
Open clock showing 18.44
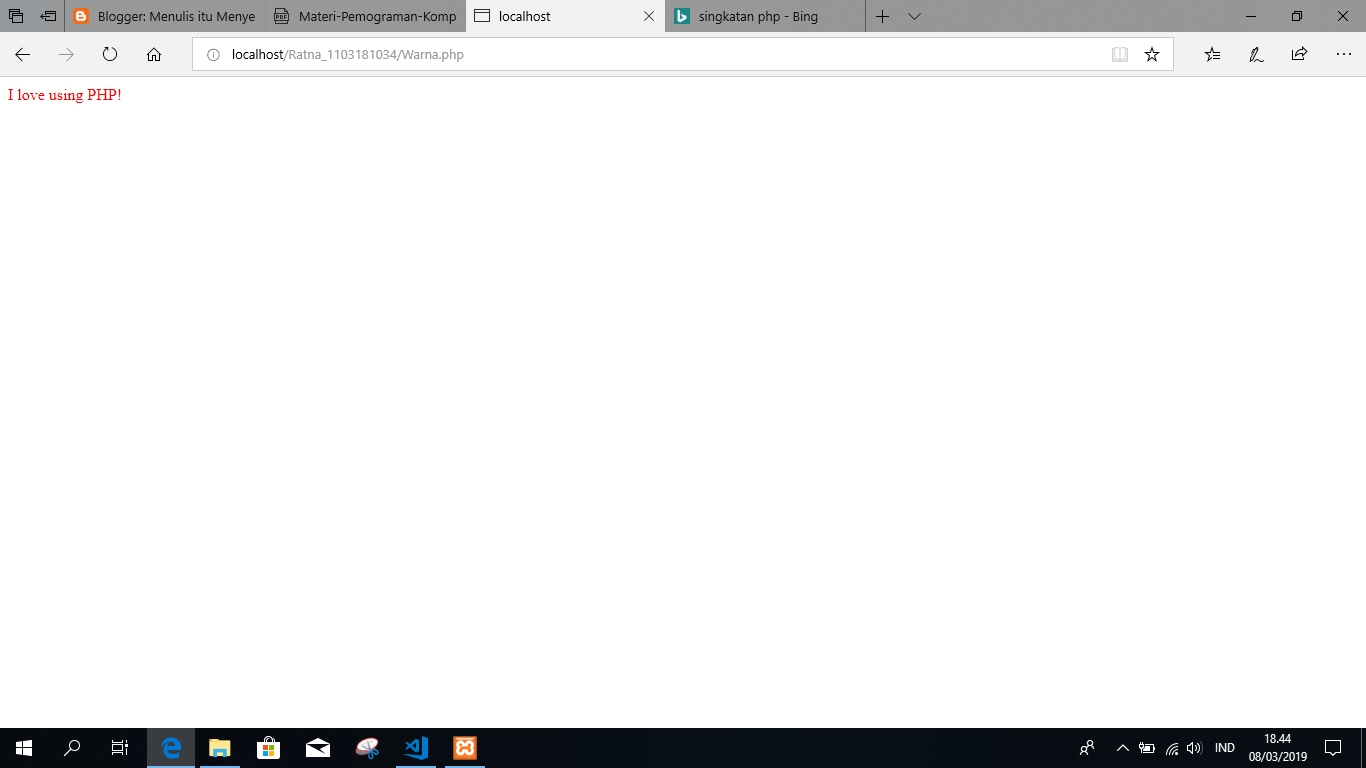[x=1277, y=748]
